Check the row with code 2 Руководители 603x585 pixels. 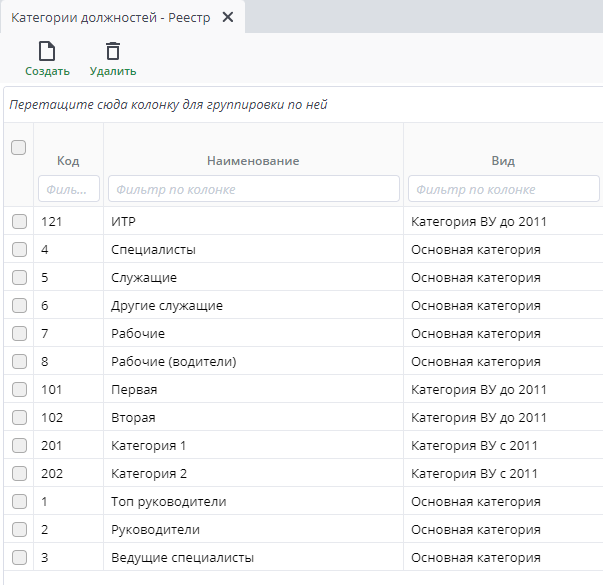[x=19, y=530]
